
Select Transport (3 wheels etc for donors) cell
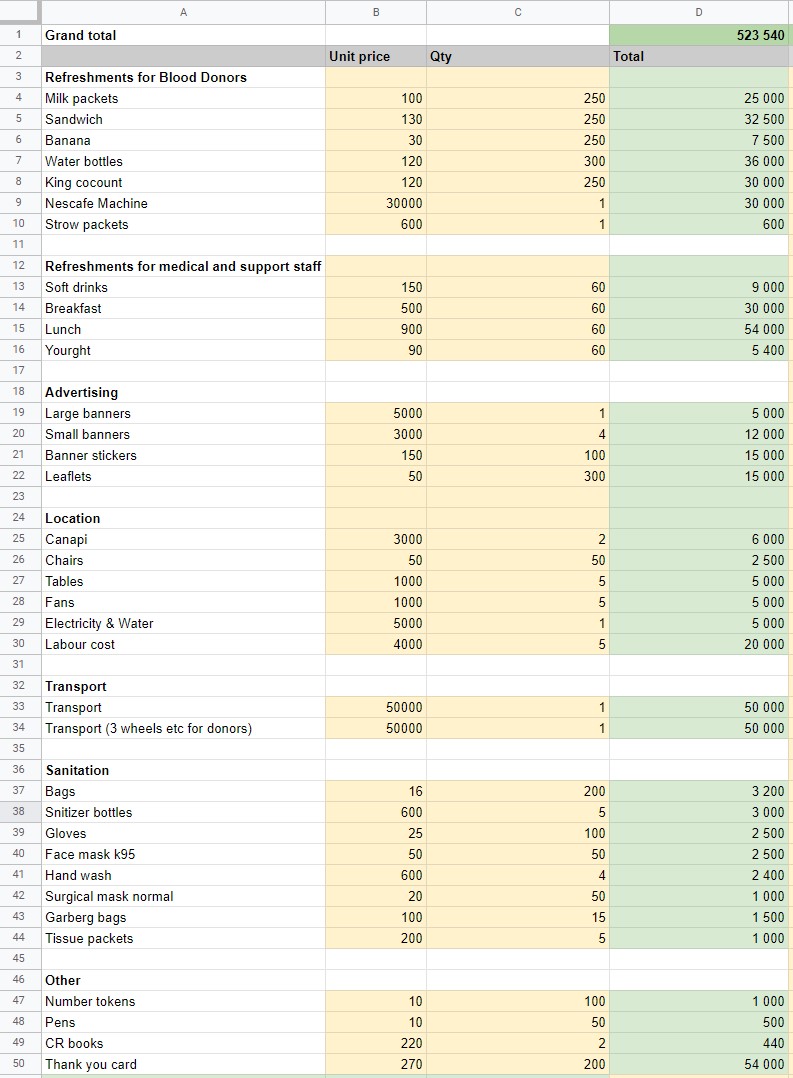183,728
